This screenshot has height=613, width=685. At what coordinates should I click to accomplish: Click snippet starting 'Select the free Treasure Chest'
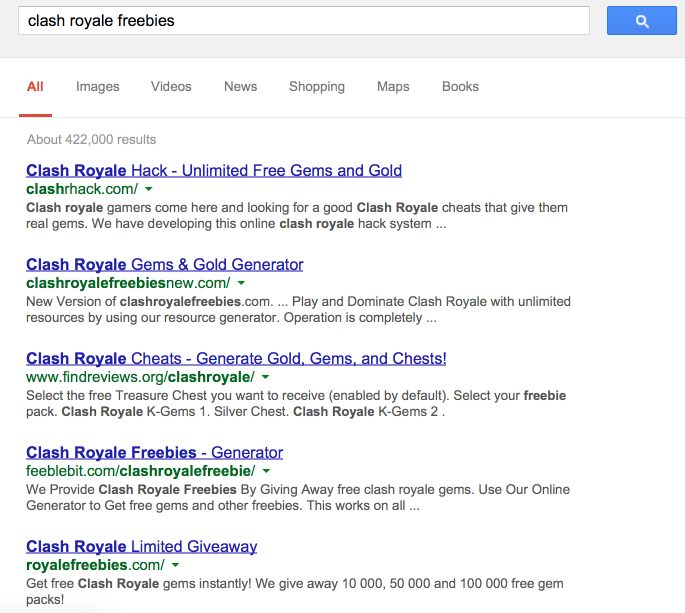296,403
